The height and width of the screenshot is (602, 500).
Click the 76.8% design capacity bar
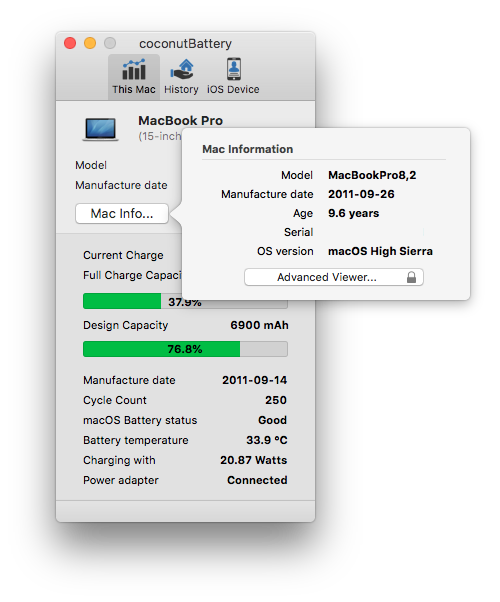[x=185, y=349]
